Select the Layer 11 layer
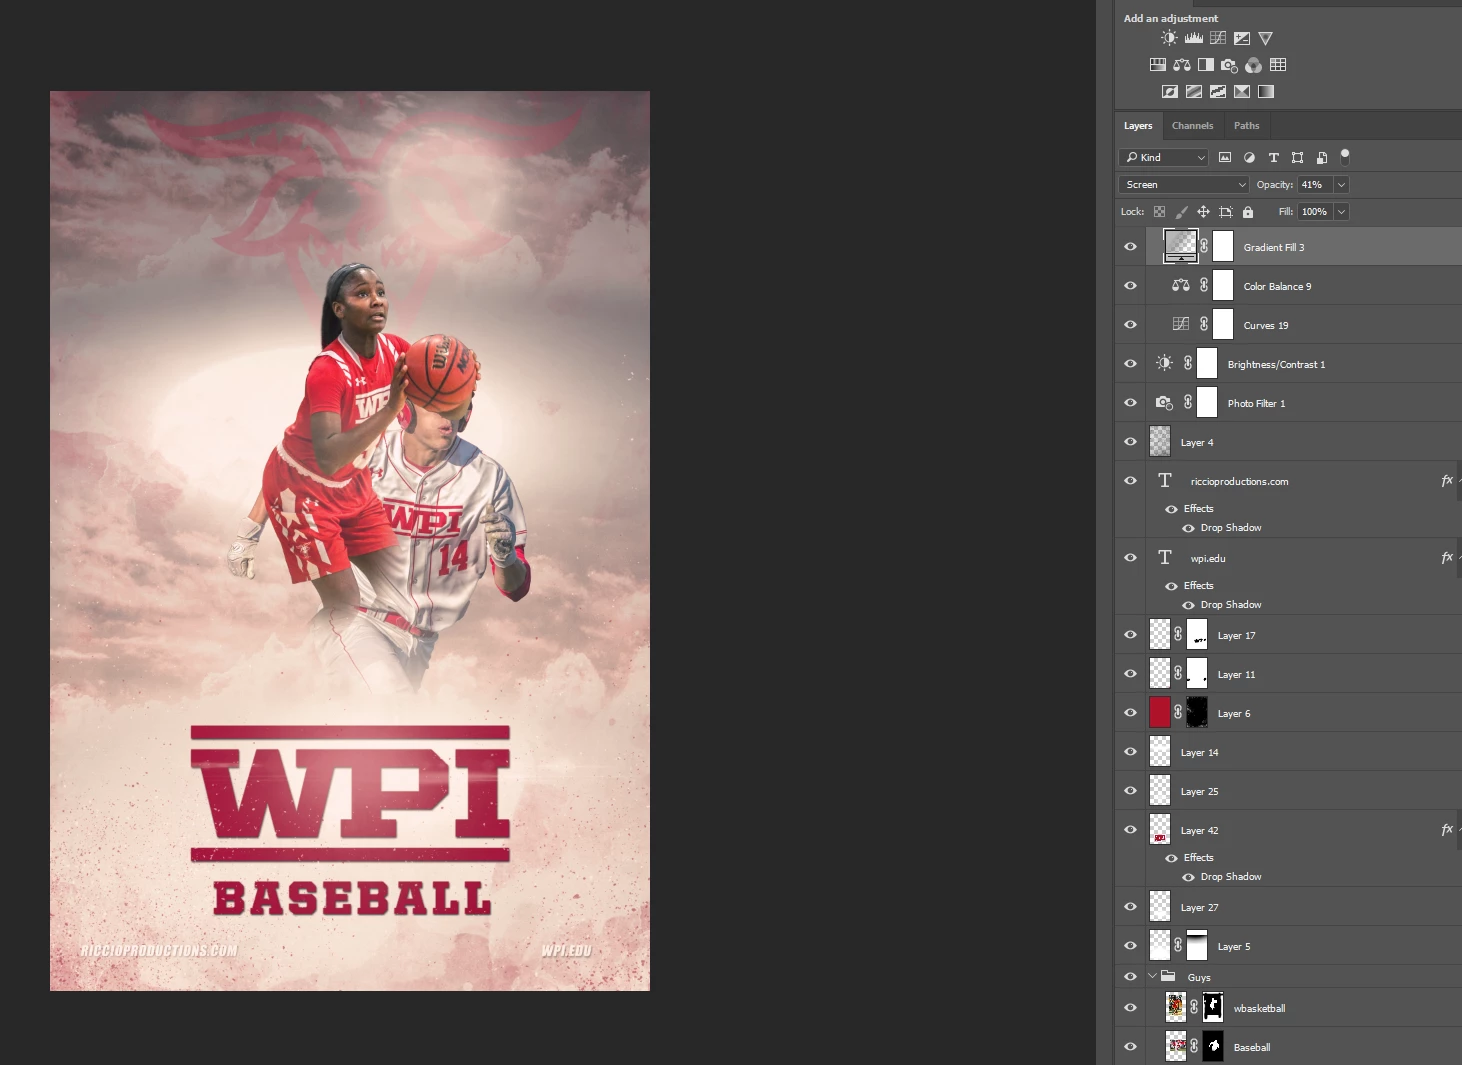This screenshot has width=1462, height=1065. coord(1303,674)
